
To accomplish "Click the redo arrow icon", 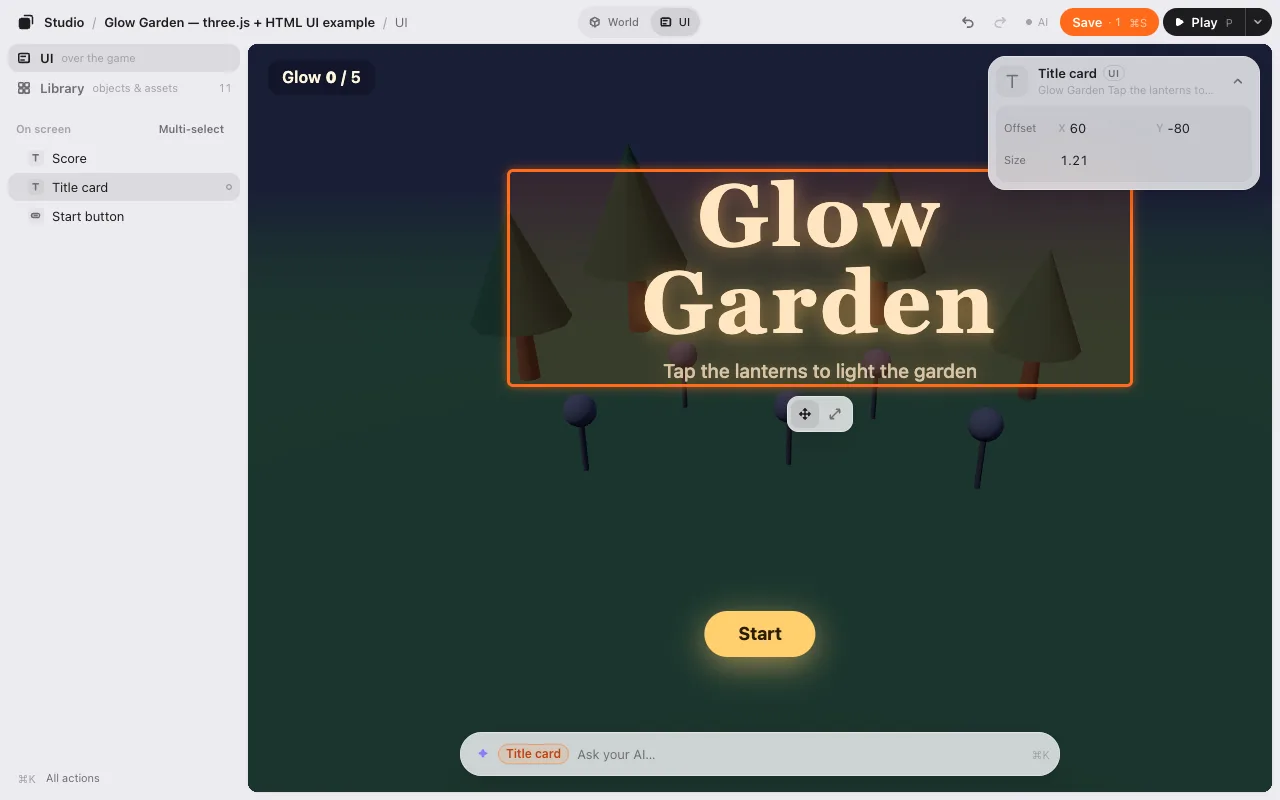I will click(x=1000, y=22).
